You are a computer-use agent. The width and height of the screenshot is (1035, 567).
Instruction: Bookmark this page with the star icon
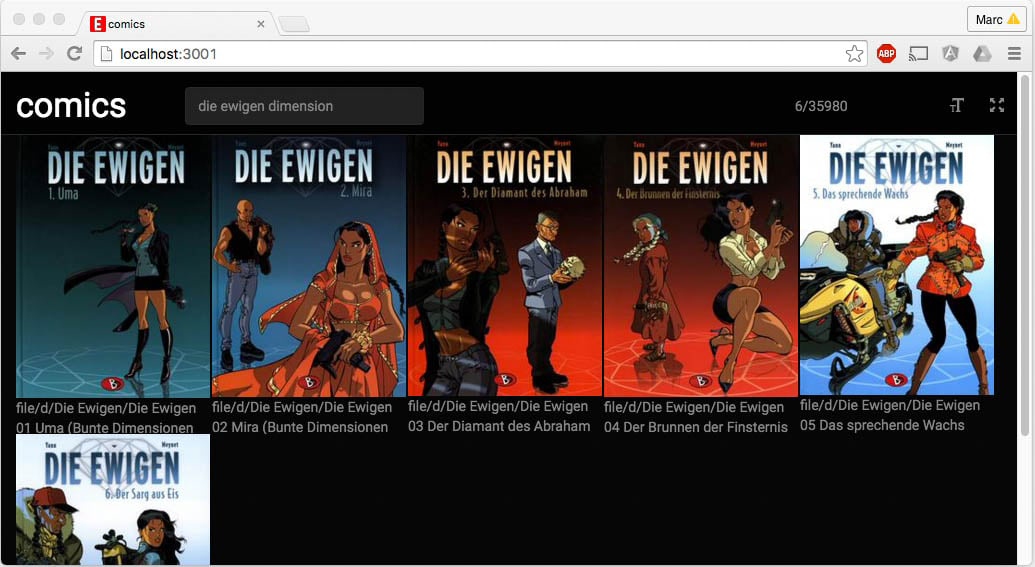[854, 54]
